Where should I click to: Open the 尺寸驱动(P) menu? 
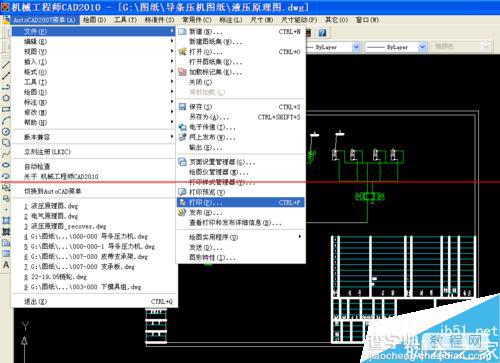298,20
